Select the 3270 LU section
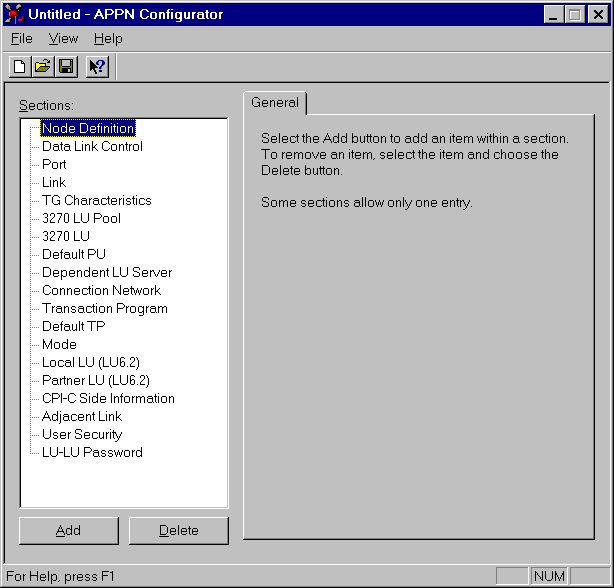 click(66, 236)
